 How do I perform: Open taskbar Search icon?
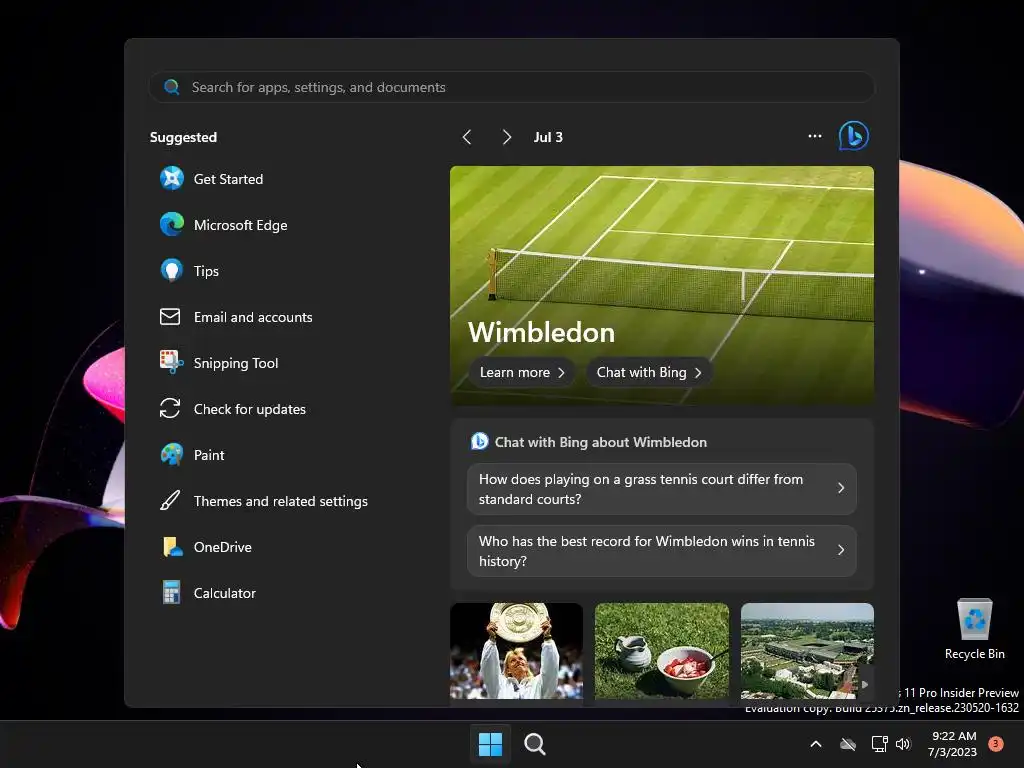[x=535, y=744]
